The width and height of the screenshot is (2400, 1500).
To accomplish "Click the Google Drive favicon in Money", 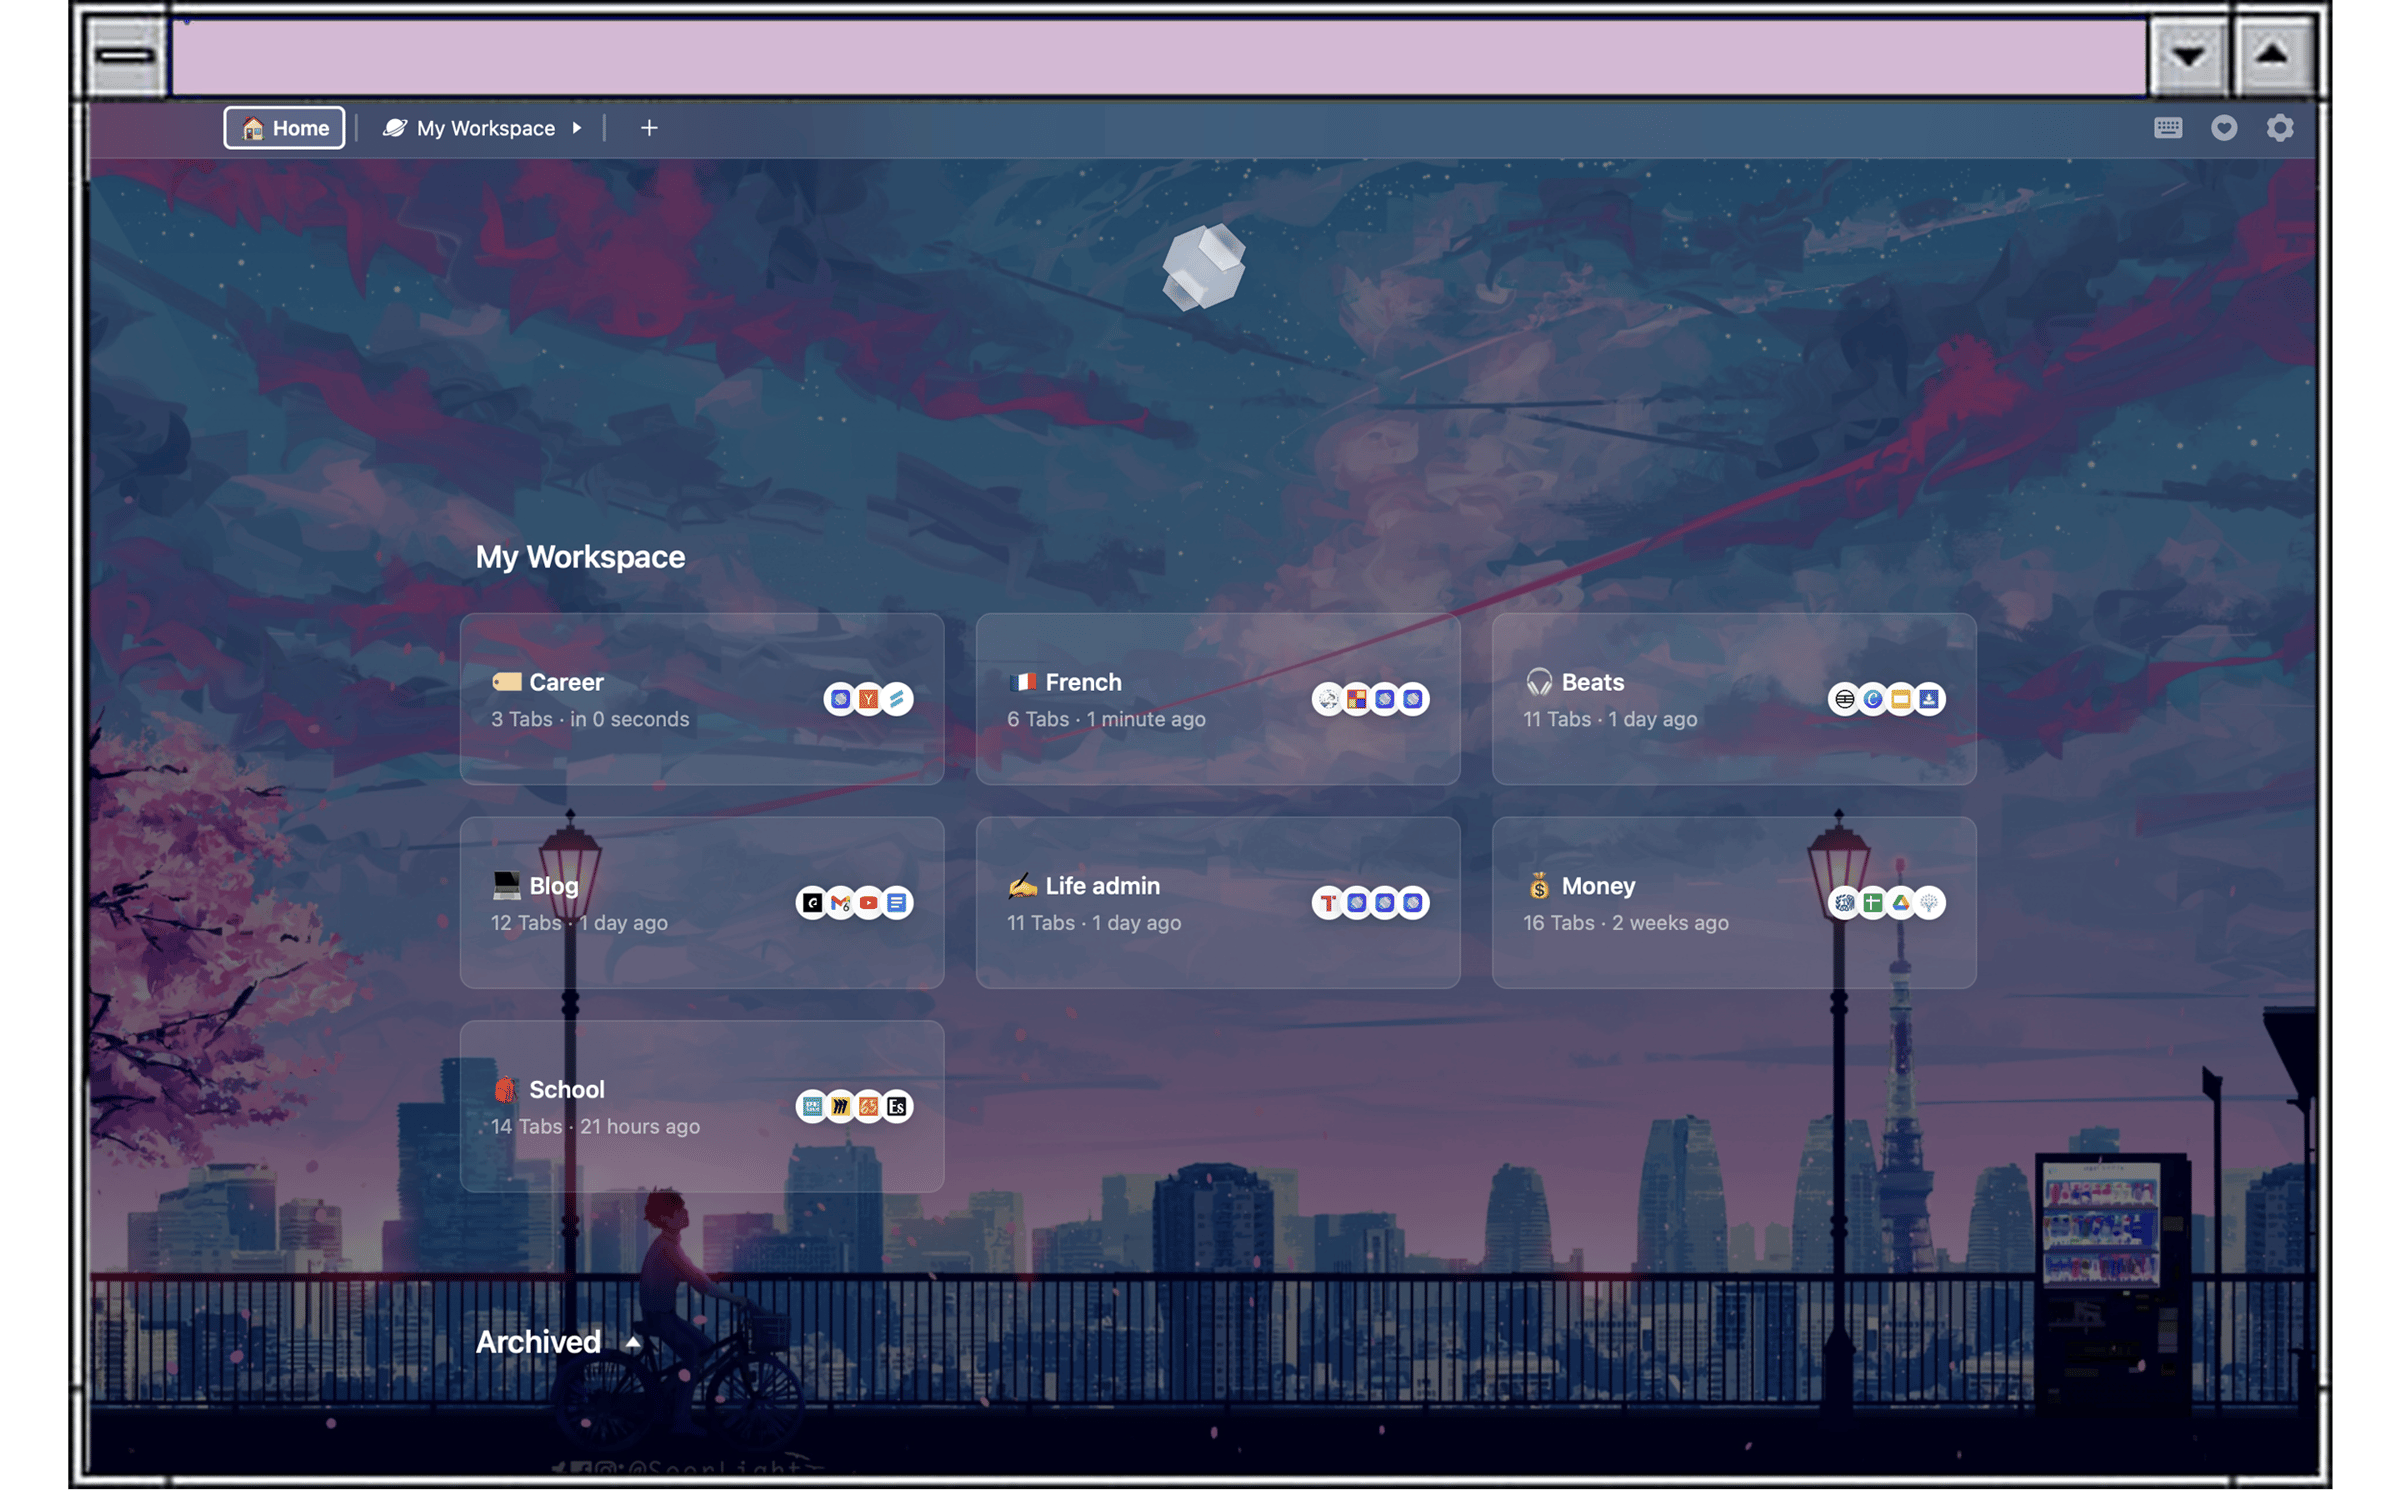I will 1900,903.
